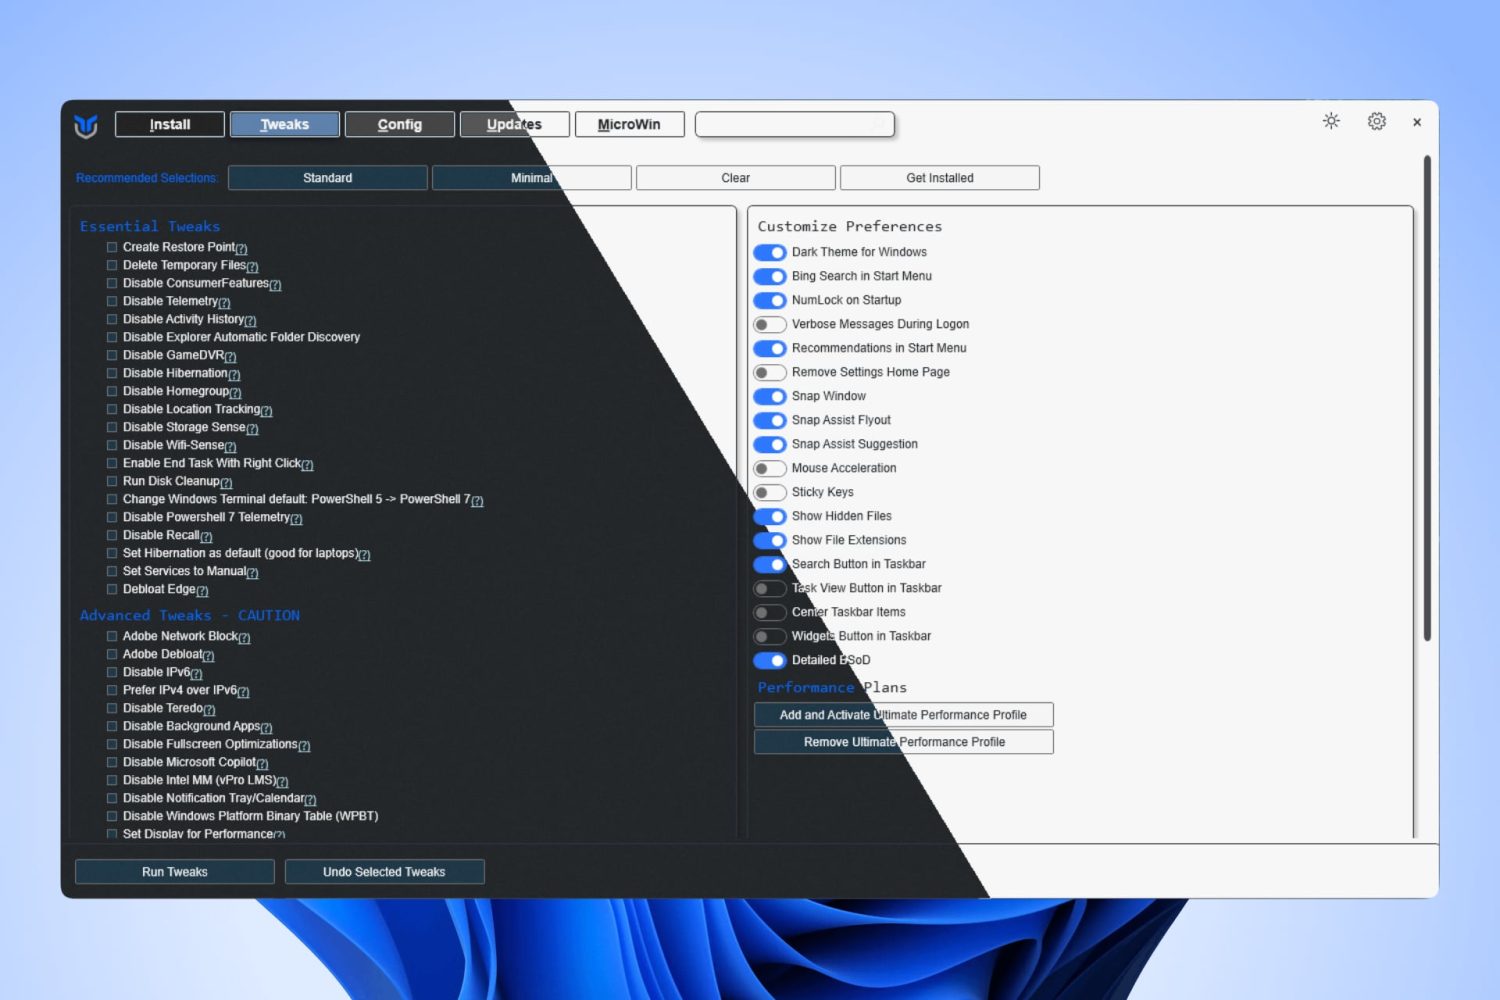Toggle Recommendations in Start Menu

(770, 349)
